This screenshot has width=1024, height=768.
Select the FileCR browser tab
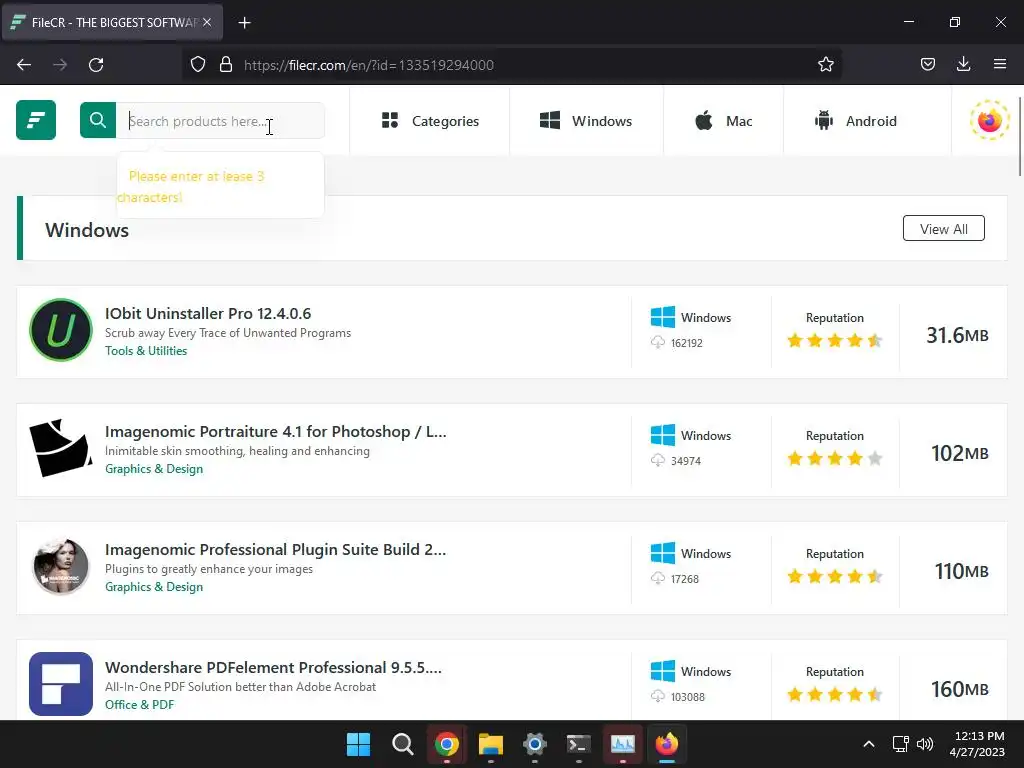112,22
